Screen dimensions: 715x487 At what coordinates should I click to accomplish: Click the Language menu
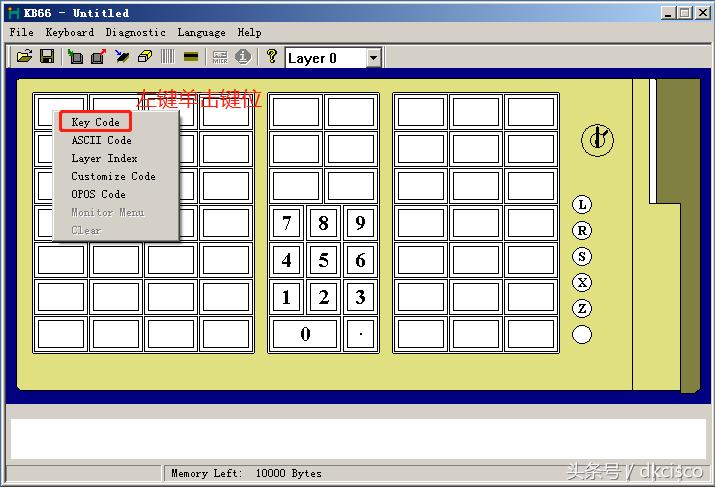point(201,32)
